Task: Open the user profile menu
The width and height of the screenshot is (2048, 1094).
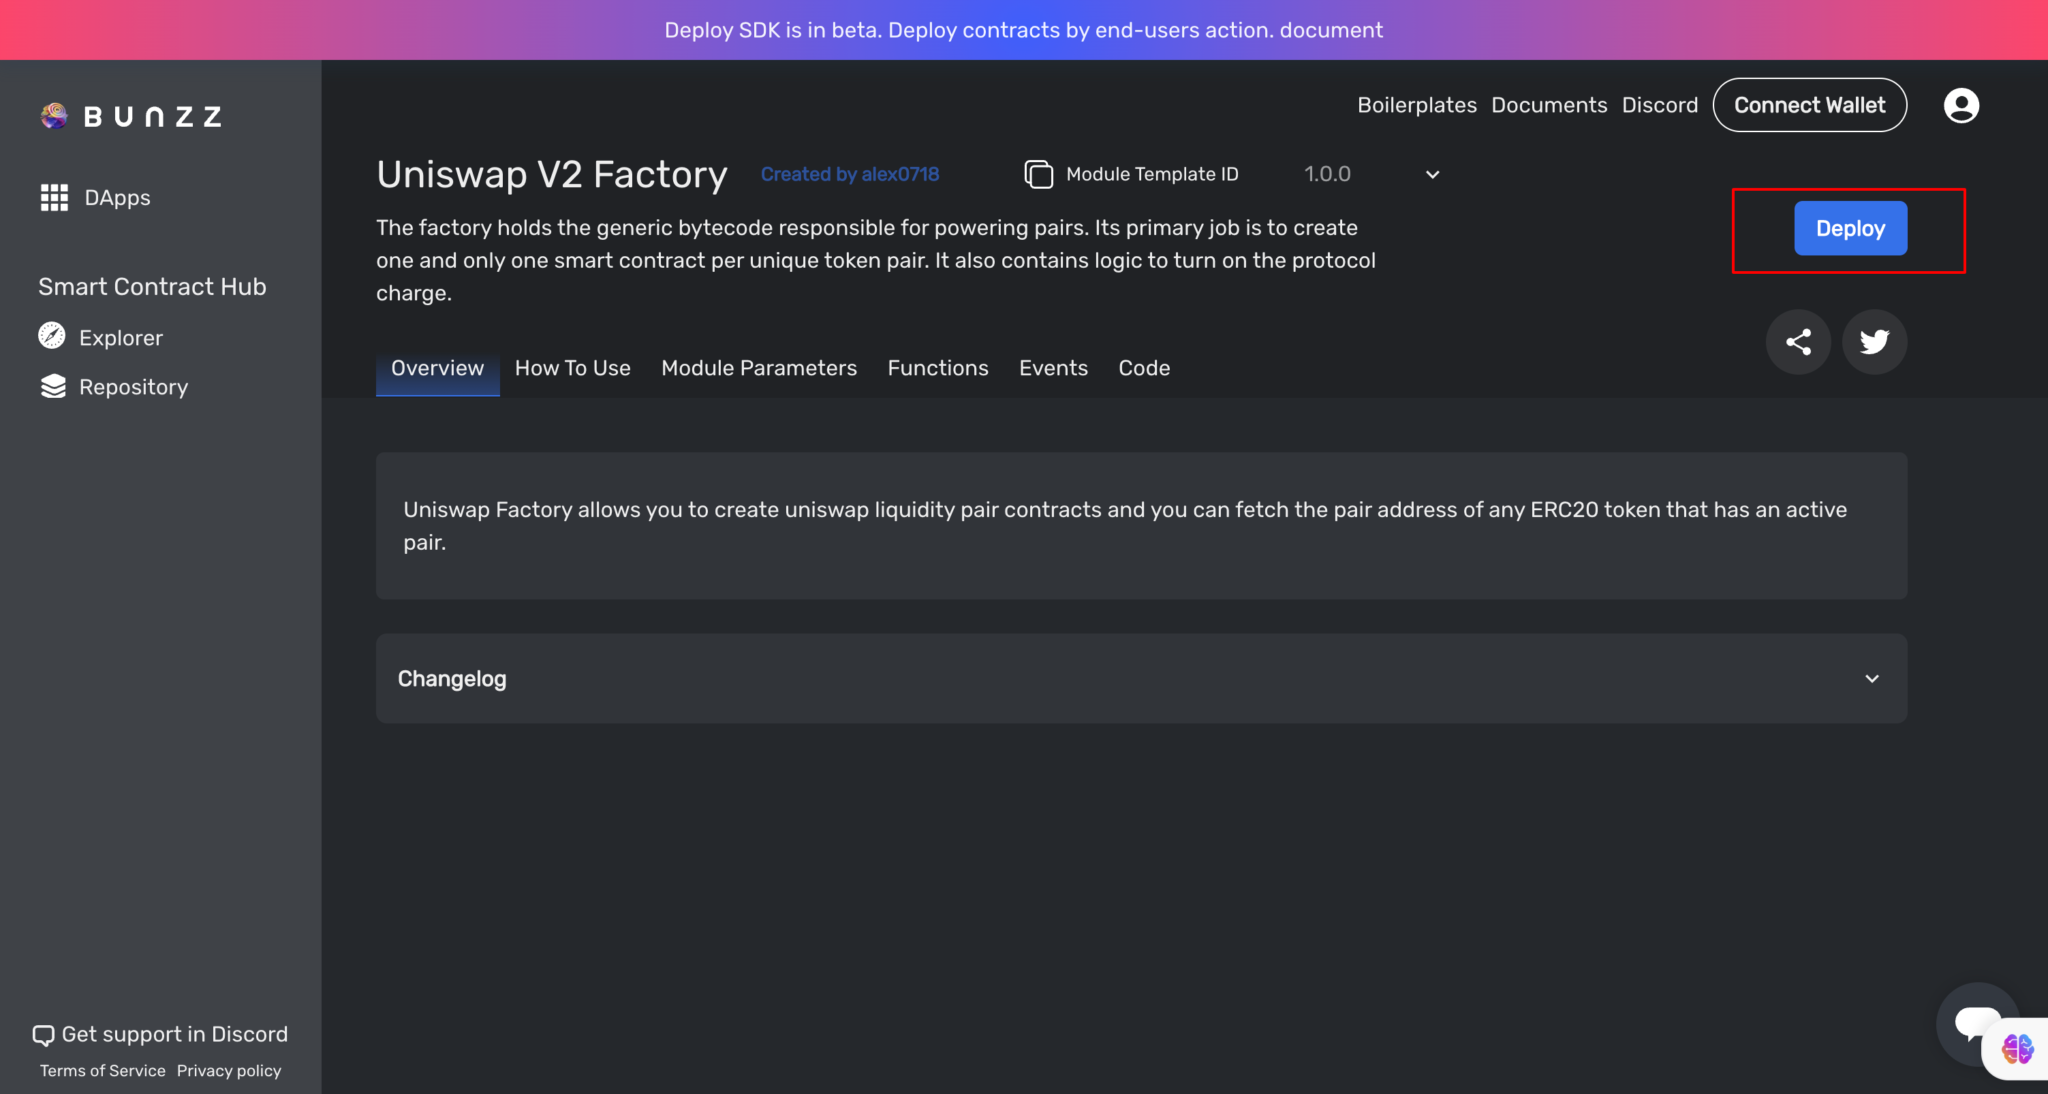Action: point(1961,105)
